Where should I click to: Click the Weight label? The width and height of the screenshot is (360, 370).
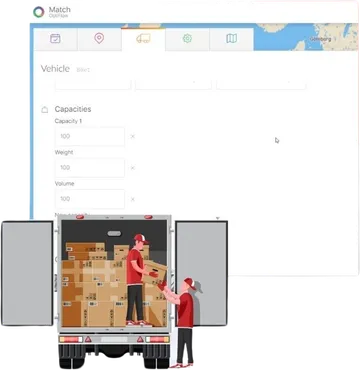[x=64, y=153]
